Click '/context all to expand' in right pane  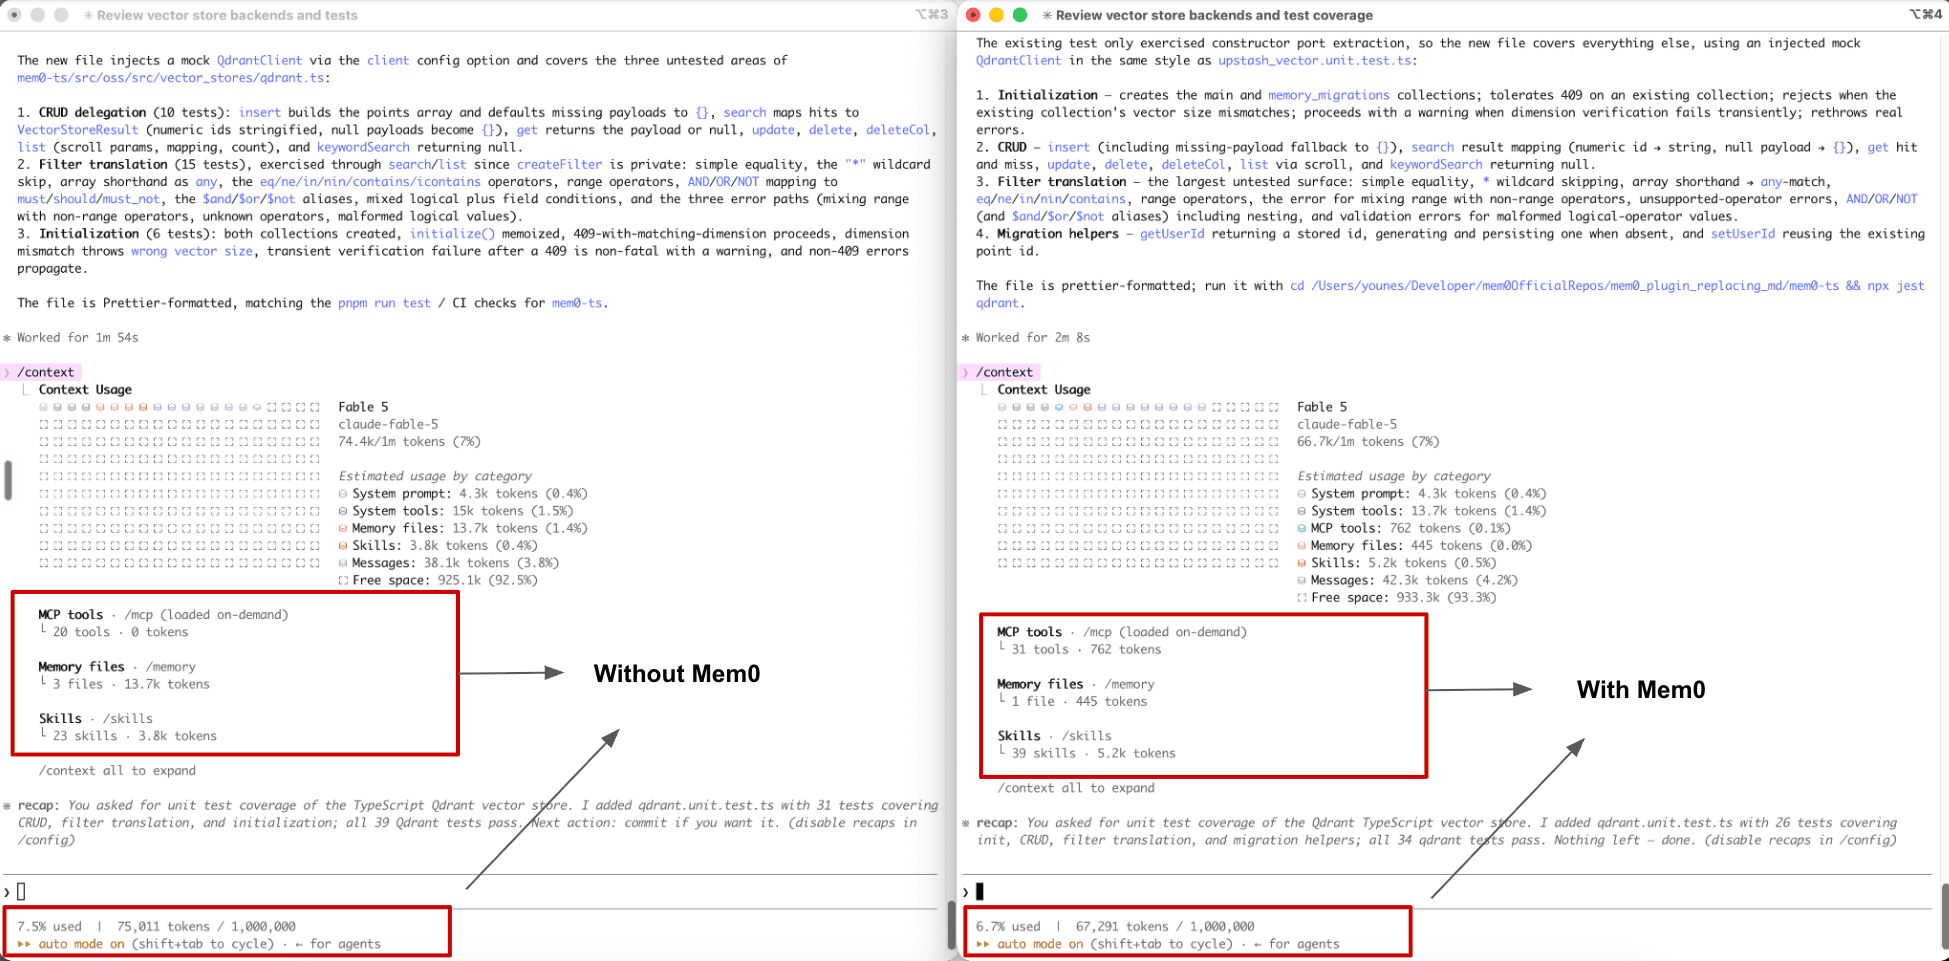[1076, 788]
